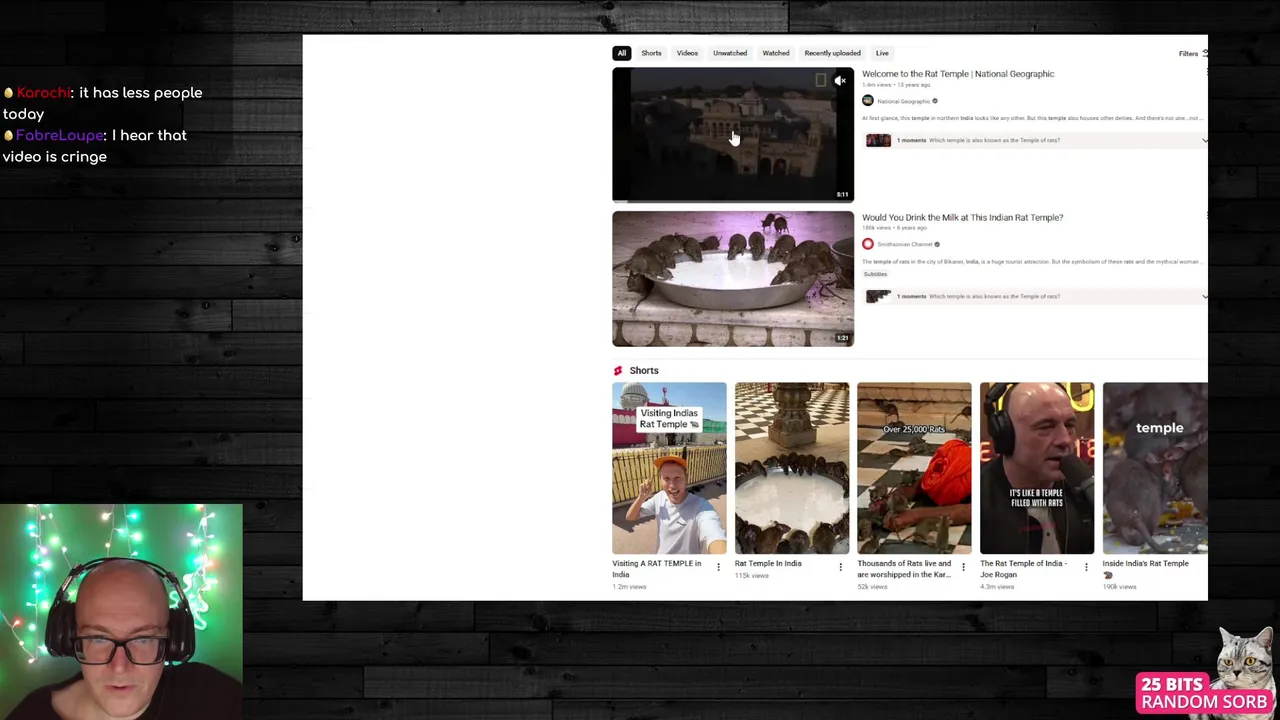Open 'Inside India's Rat Temple' short title
The height and width of the screenshot is (720, 1280).
[1146, 568]
